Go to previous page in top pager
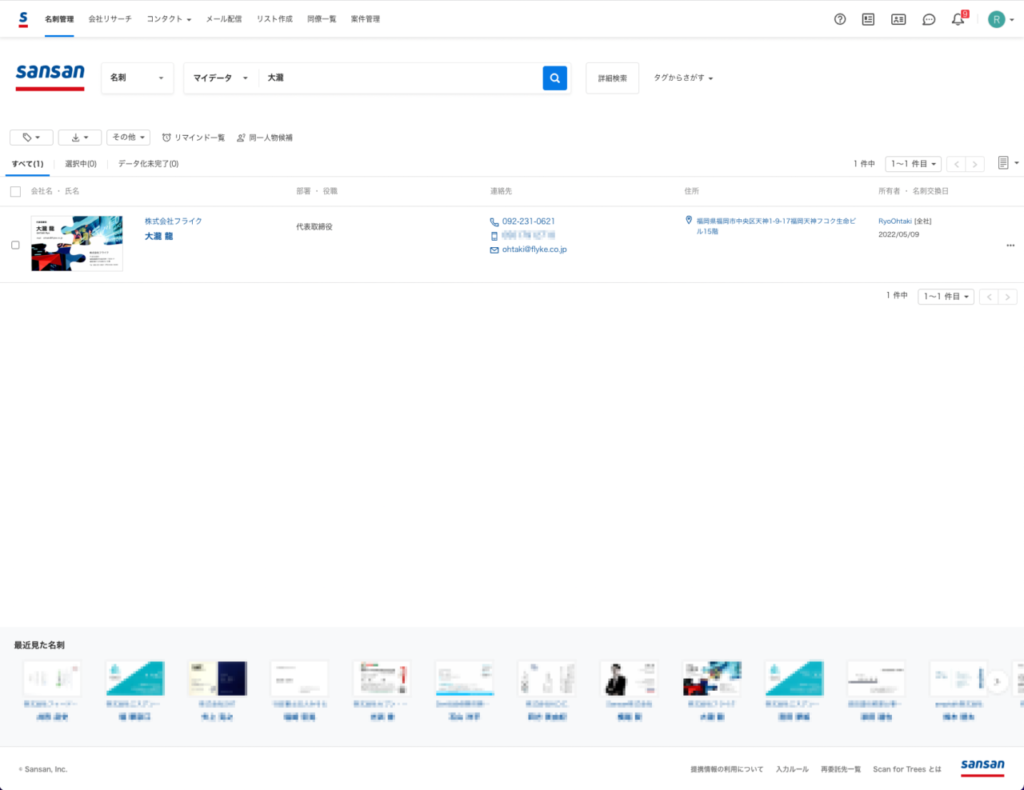The image size is (1024, 790). (957, 164)
